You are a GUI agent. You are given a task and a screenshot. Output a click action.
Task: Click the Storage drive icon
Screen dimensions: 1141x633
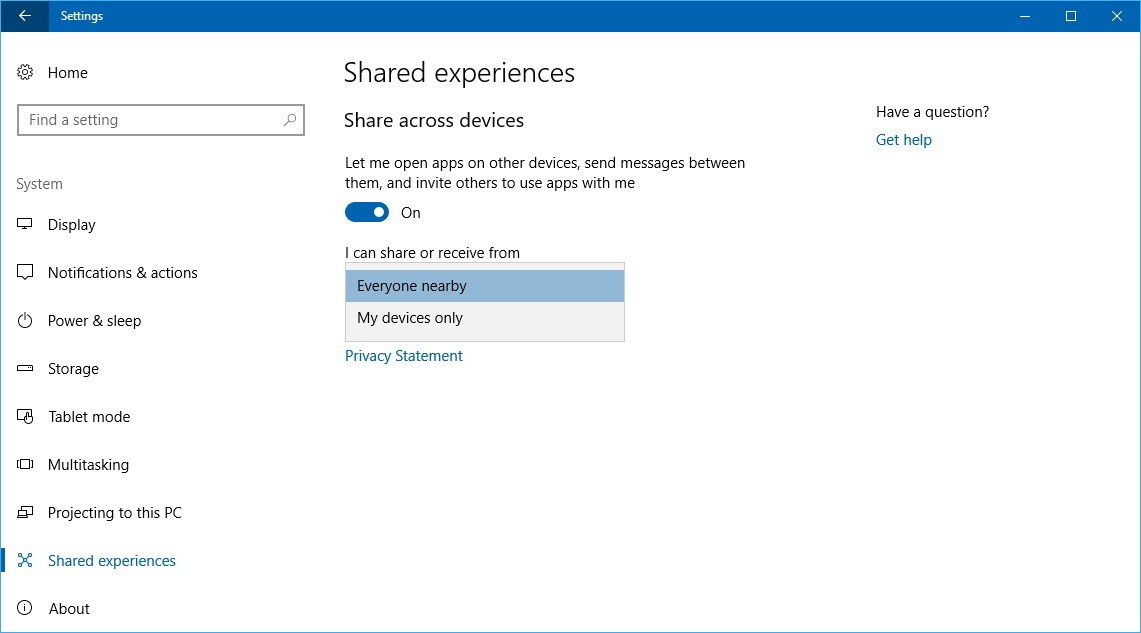pos(26,369)
